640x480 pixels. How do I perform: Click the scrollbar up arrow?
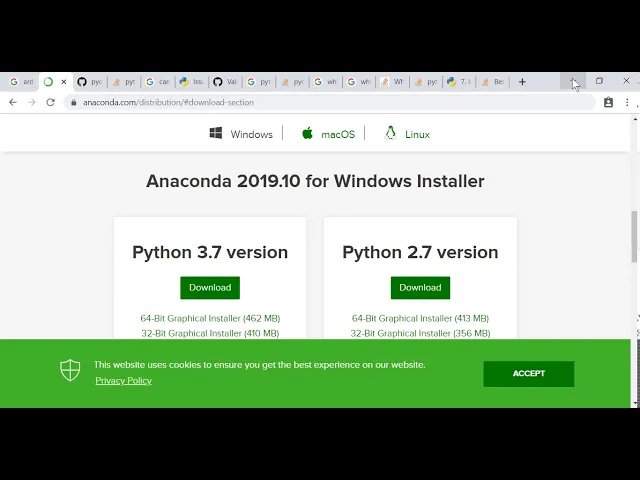pos(635,119)
